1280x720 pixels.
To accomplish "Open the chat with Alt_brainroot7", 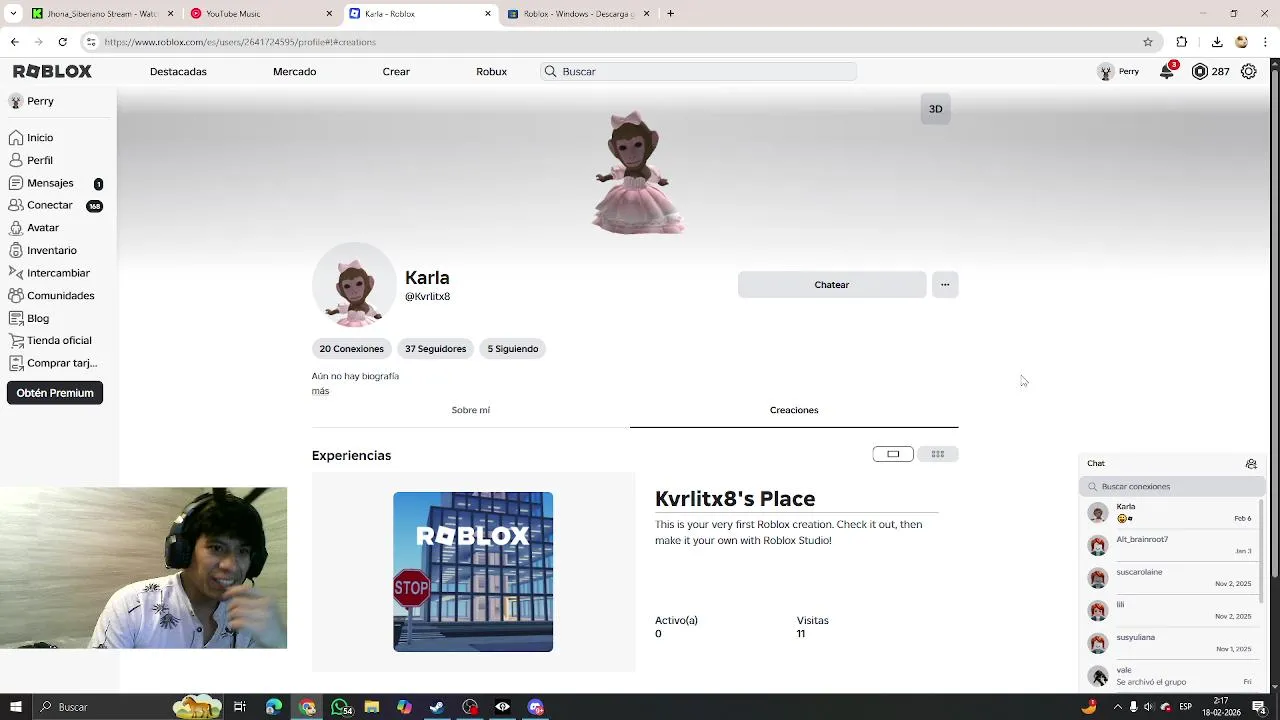I will point(1170,545).
